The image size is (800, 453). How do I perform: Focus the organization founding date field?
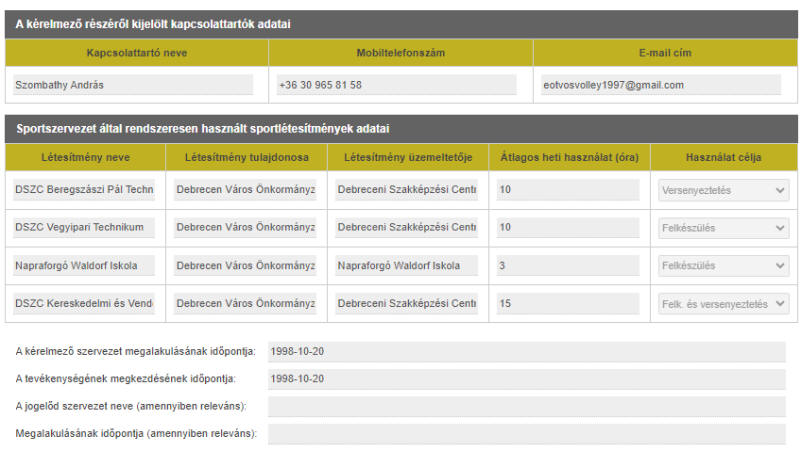click(526, 352)
